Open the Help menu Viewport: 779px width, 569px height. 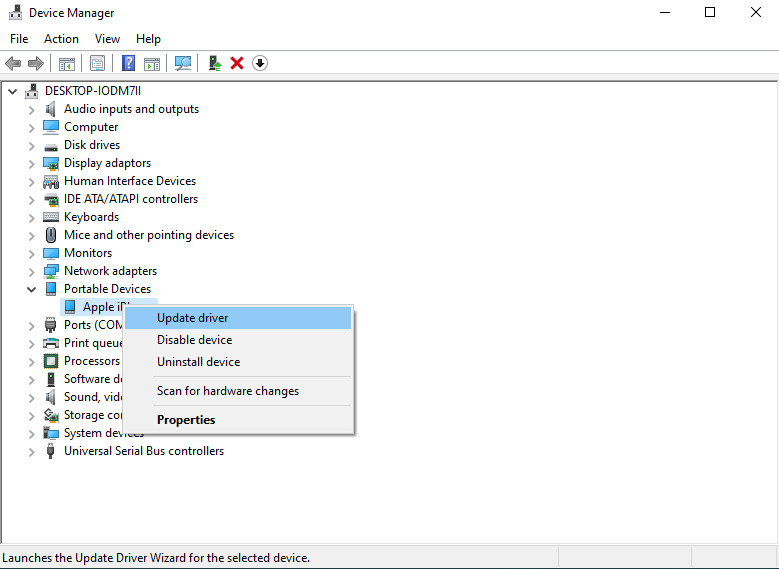148,39
